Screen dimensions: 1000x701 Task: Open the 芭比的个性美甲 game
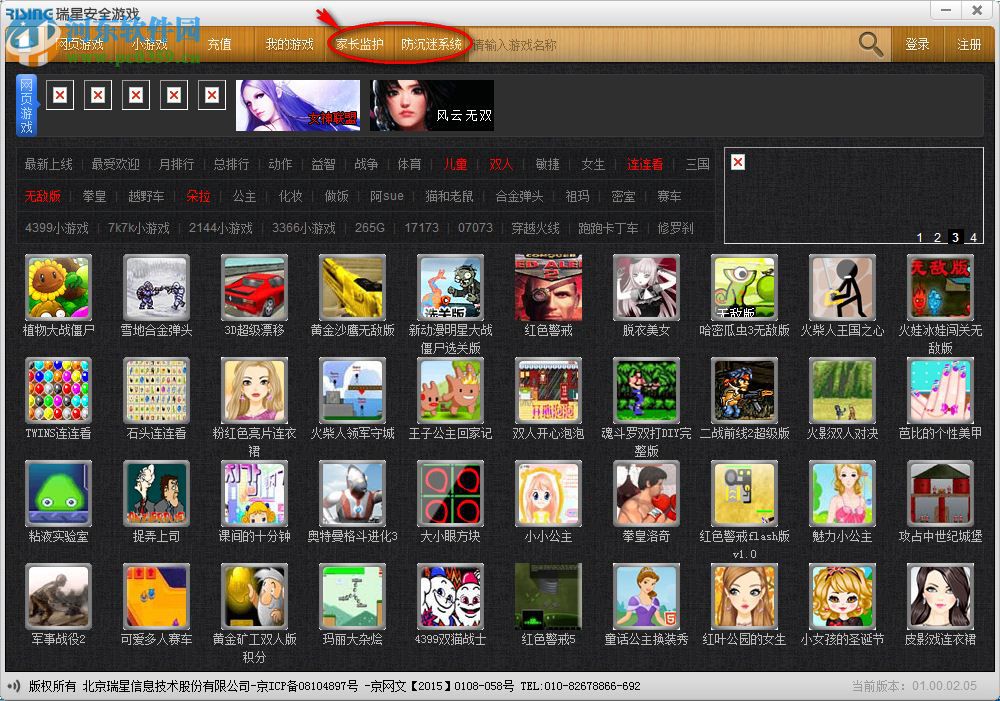point(941,391)
